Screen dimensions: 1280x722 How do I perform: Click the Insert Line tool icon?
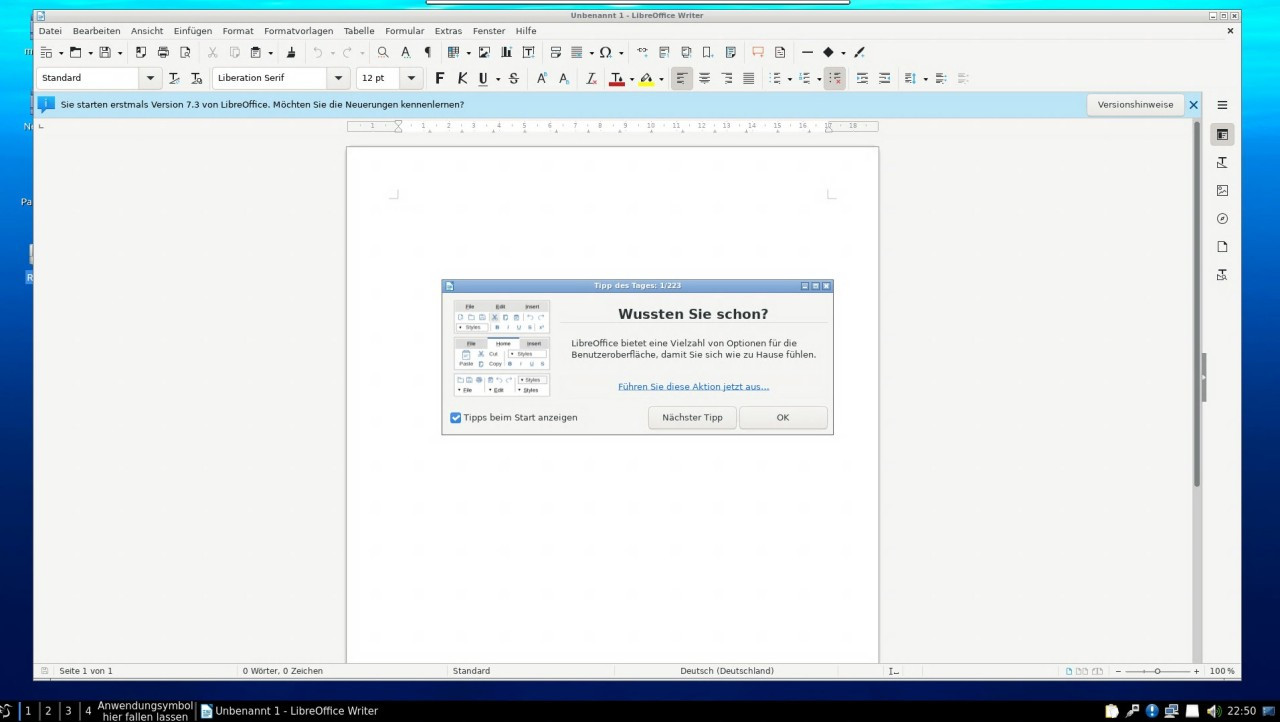(807, 52)
